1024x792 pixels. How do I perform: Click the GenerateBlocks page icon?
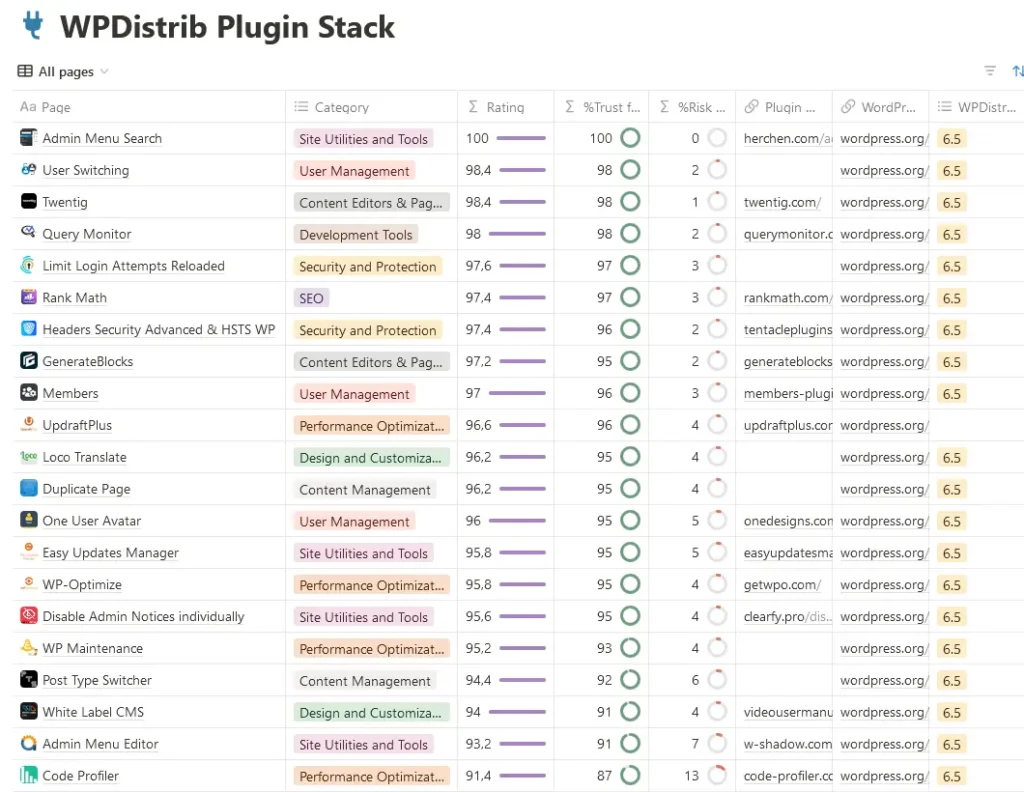pyautogui.click(x=29, y=360)
